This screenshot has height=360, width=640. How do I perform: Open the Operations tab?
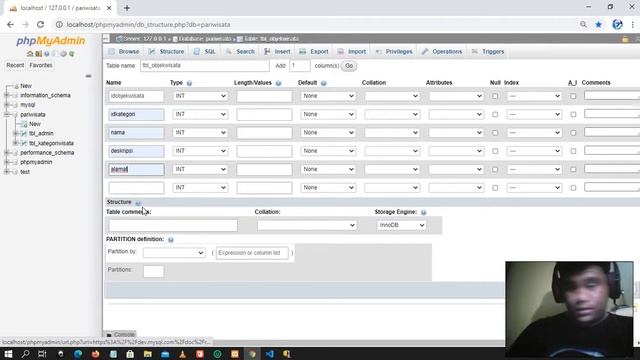[x=442, y=52]
